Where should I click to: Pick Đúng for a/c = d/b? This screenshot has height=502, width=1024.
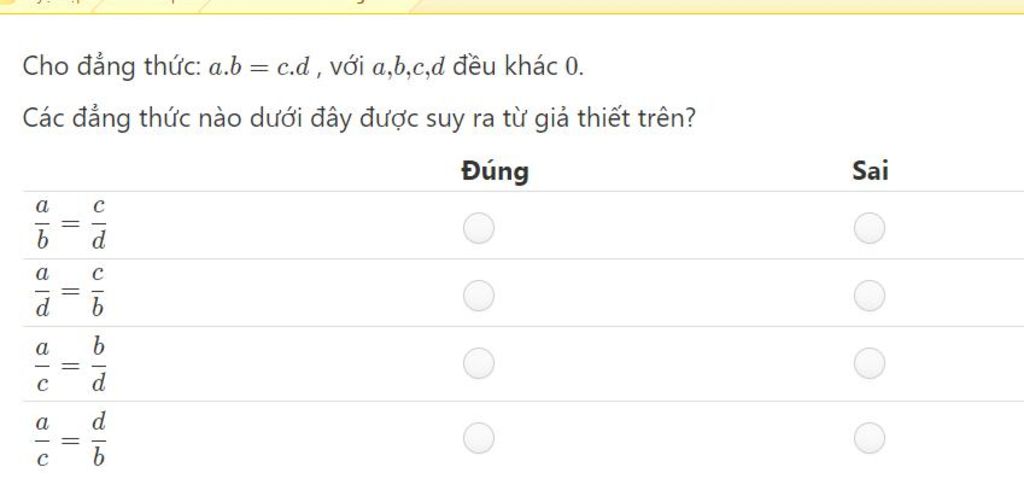(479, 437)
